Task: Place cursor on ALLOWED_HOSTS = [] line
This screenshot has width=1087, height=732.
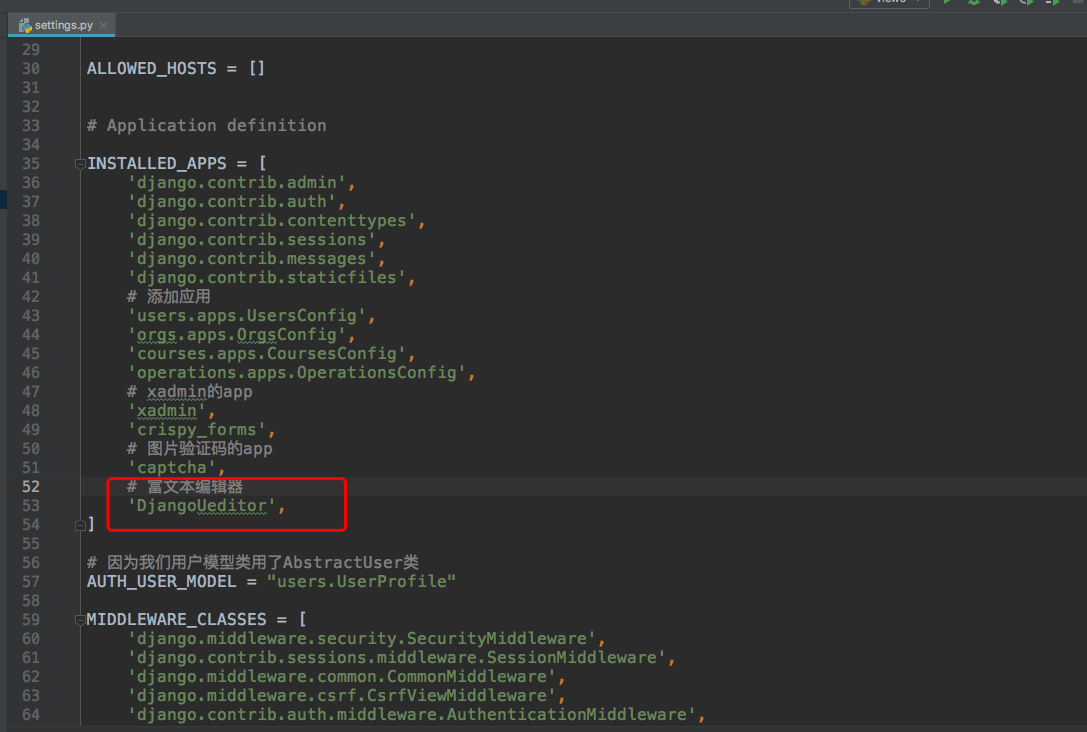Action: pos(175,69)
